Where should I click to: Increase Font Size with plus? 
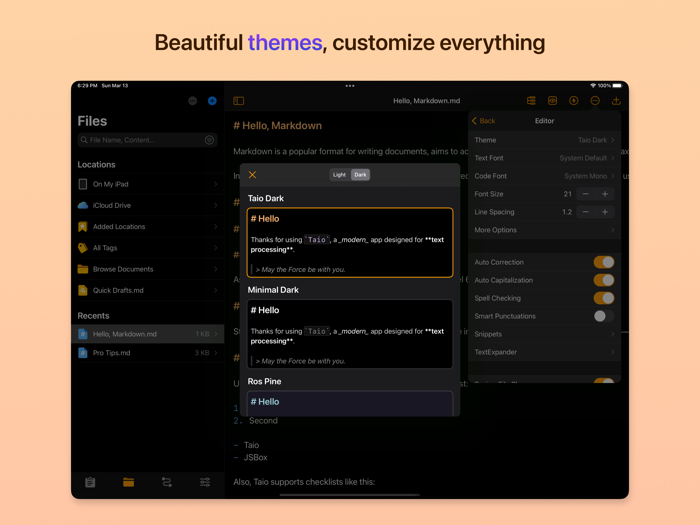(605, 194)
